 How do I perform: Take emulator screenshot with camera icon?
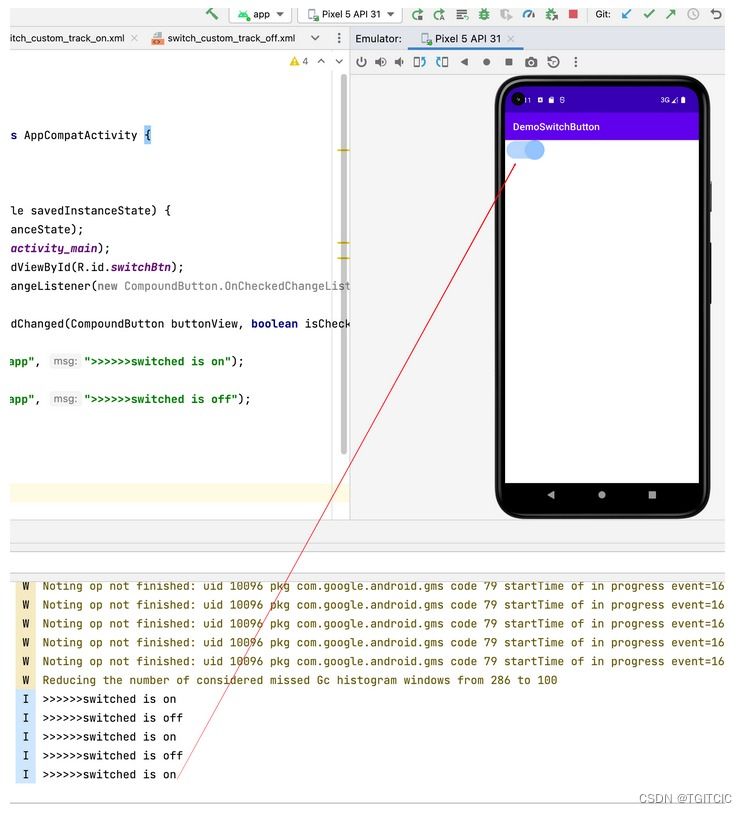[531, 62]
